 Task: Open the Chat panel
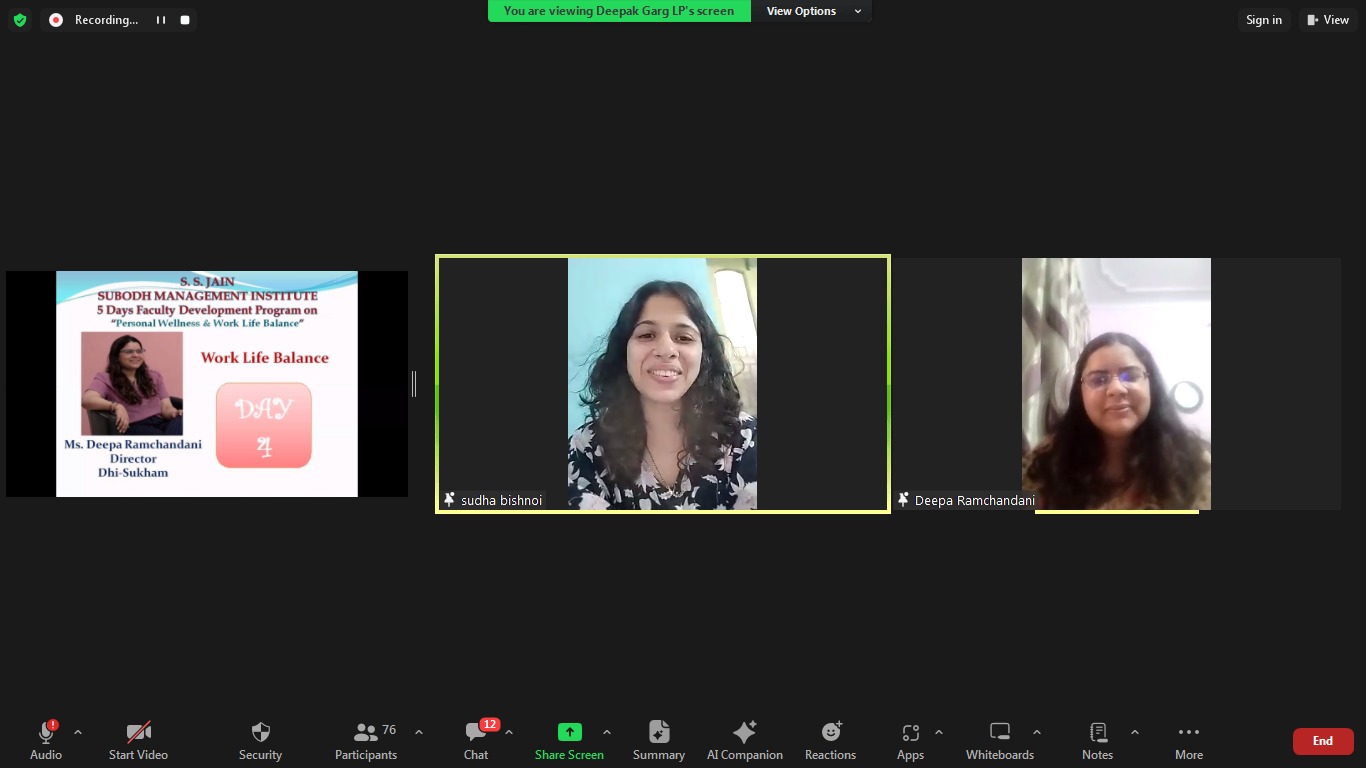(476, 741)
